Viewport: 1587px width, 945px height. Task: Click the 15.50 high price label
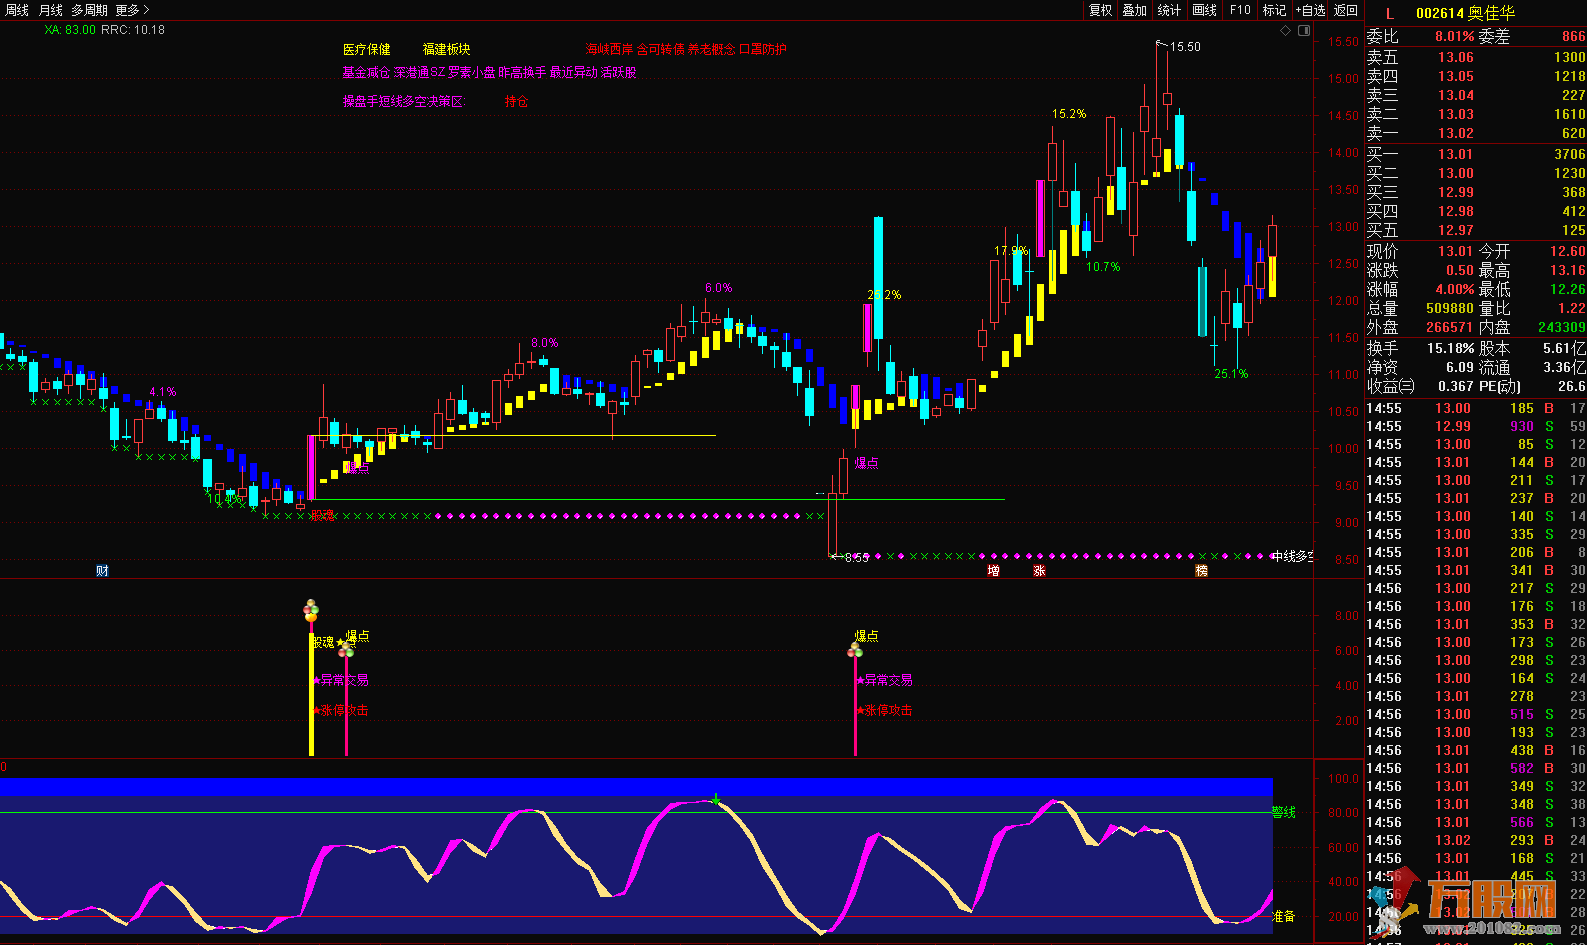coord(1185,46)
